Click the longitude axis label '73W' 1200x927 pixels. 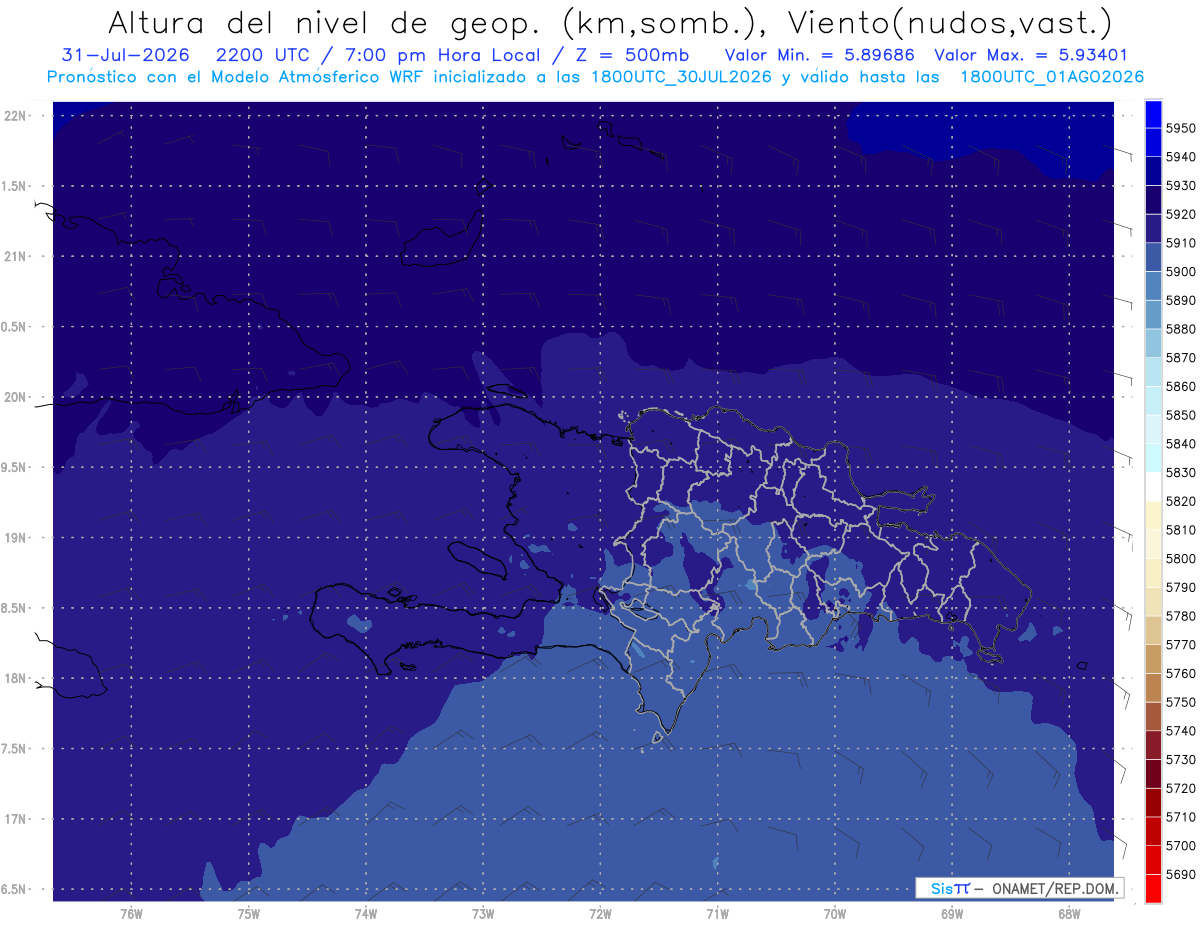pos(483,915)
